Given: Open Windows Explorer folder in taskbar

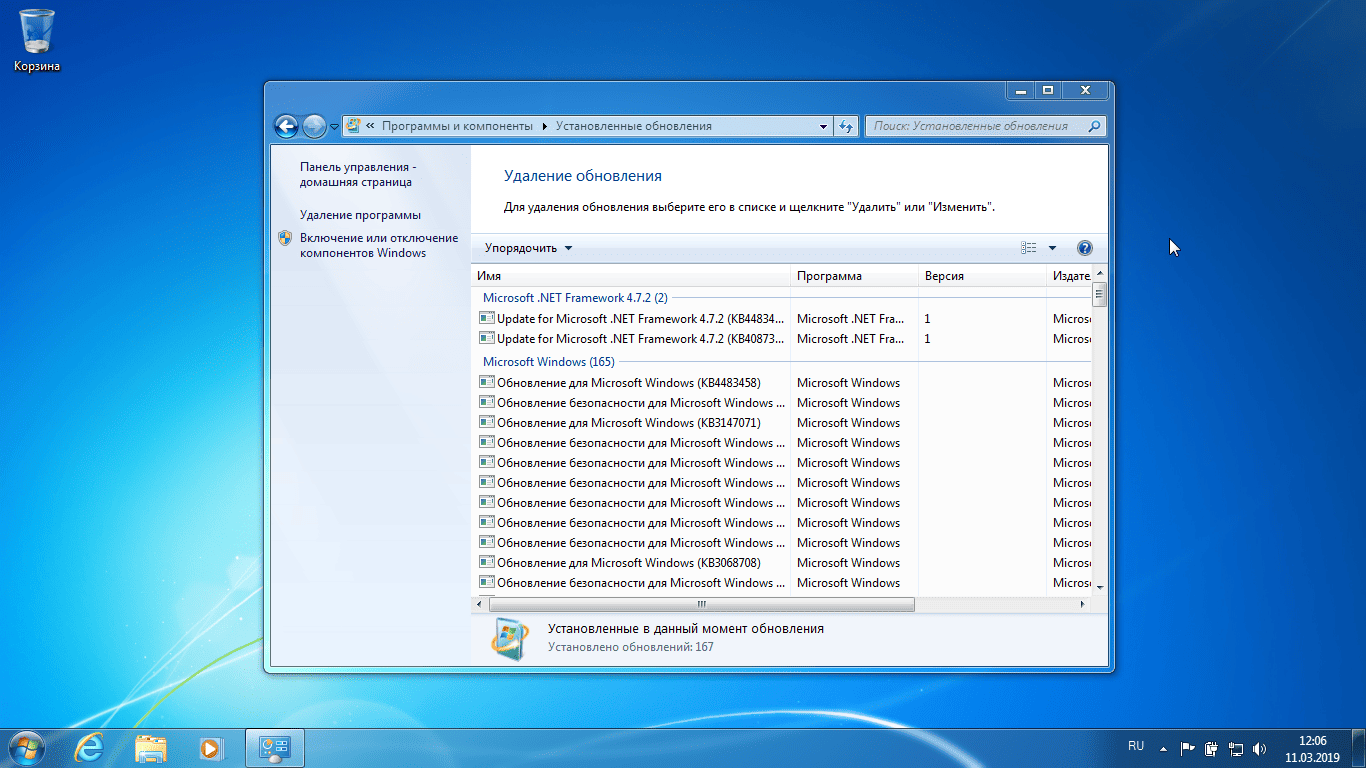Looking at the screenshot, I should pyautogui.click(x=151, y=747).
